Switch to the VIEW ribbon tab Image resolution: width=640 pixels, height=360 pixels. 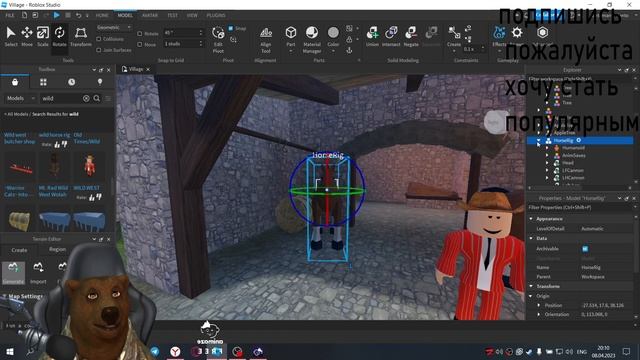click(192, 15)
